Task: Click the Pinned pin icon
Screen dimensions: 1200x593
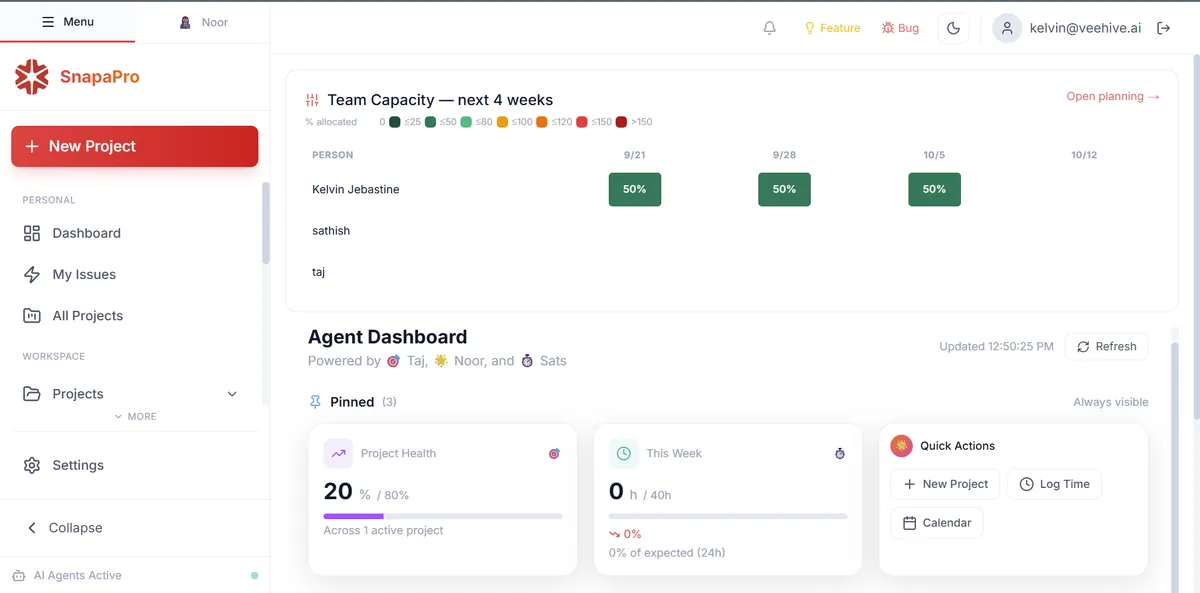Action: (x=315, y=402)
